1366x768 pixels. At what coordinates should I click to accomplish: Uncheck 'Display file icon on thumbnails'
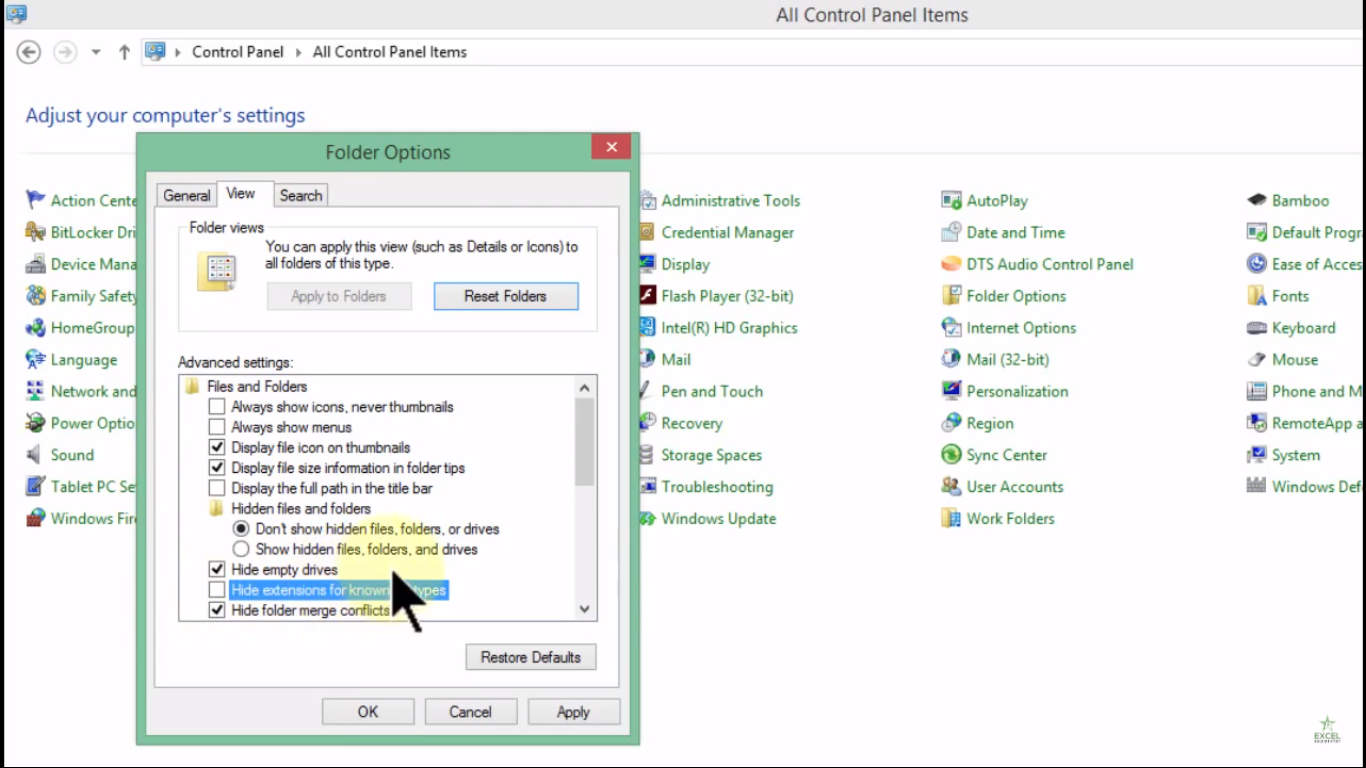point(217,447)
